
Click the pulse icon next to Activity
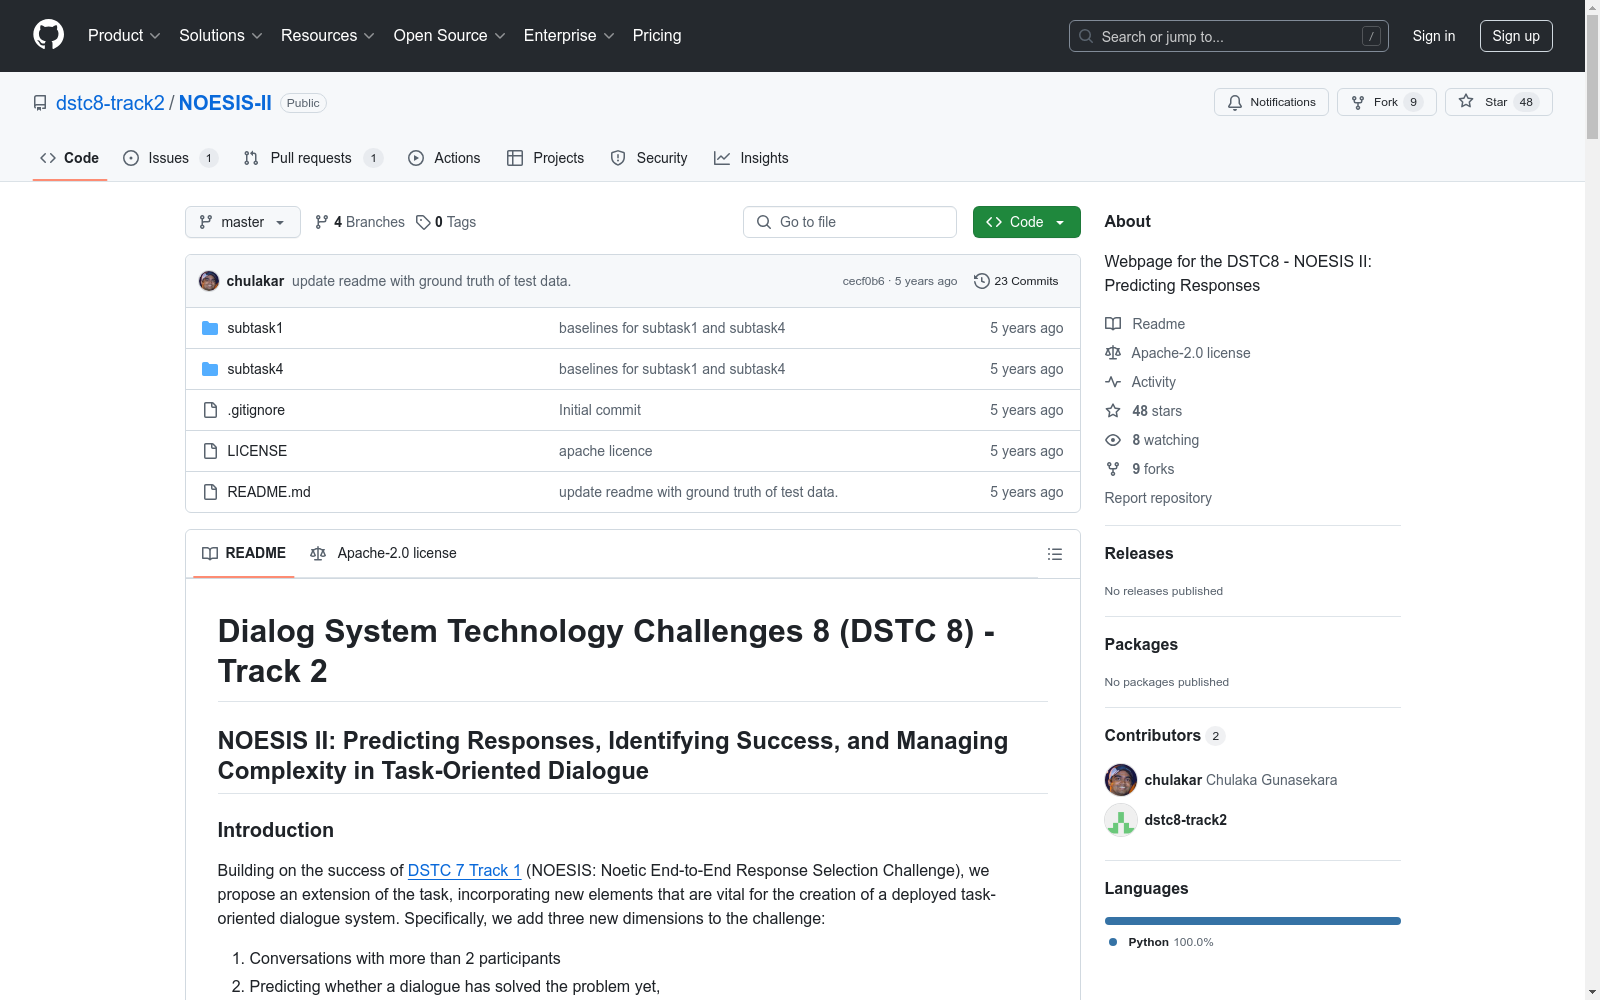pyautogui.click(x=1113, y=382)
